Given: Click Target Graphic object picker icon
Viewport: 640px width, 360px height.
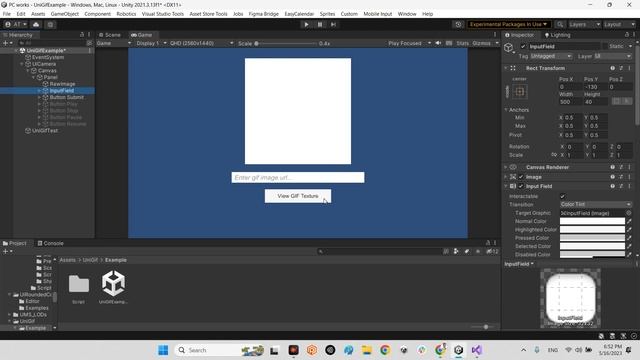Looking at the screenshot, I should coord(629,213).
